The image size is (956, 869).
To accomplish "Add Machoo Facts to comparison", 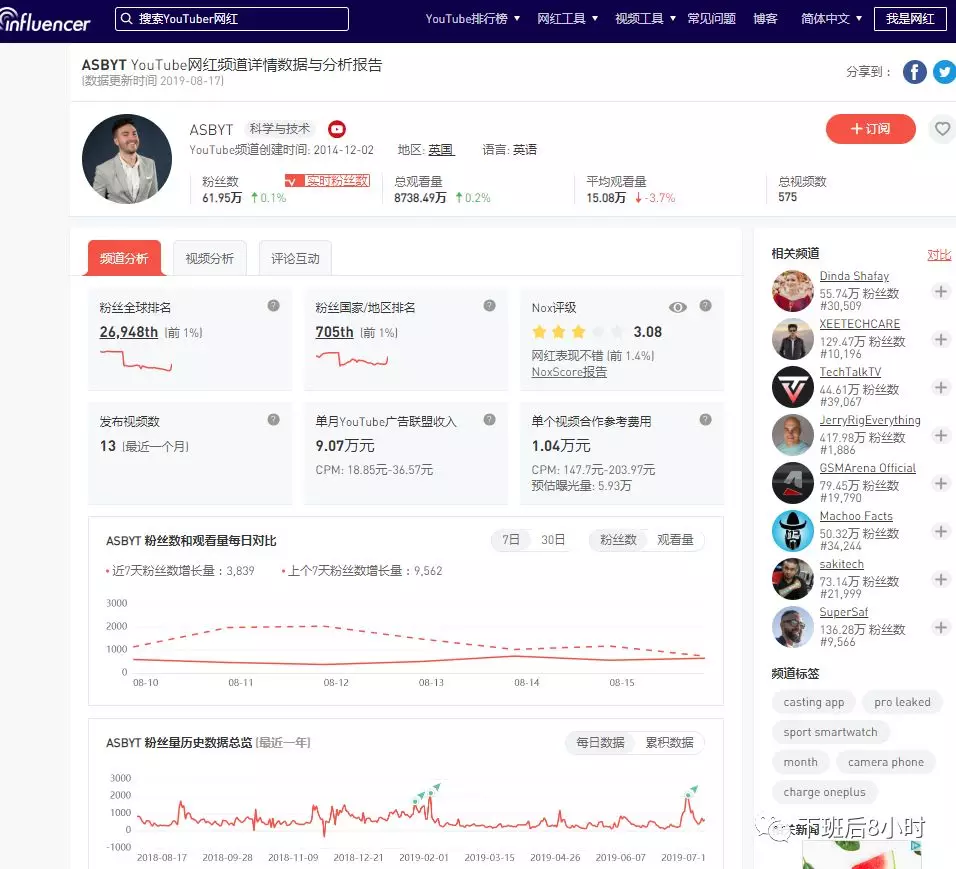I will pos(941,532).
